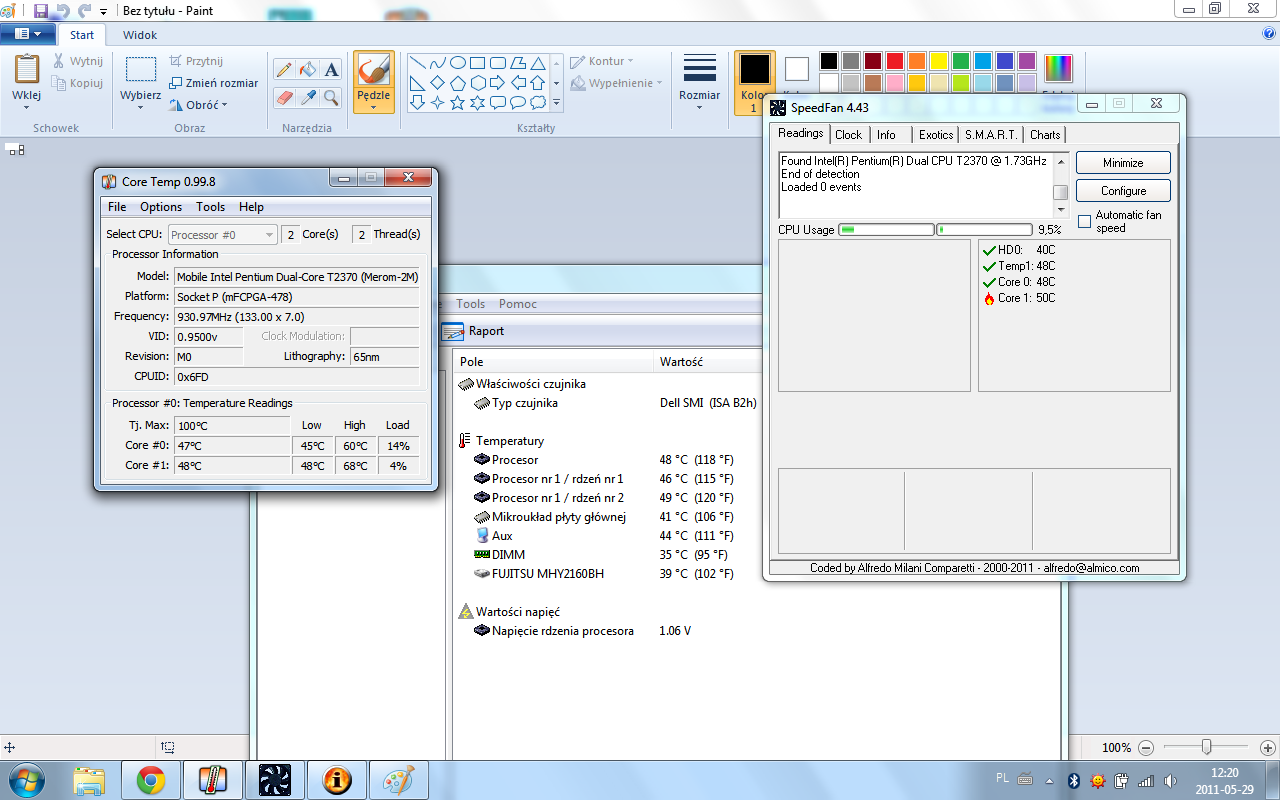Select the Fill with color bucket tool
Image resolution: width=1280 pixels, height=800 pixels.
[308, 70]
